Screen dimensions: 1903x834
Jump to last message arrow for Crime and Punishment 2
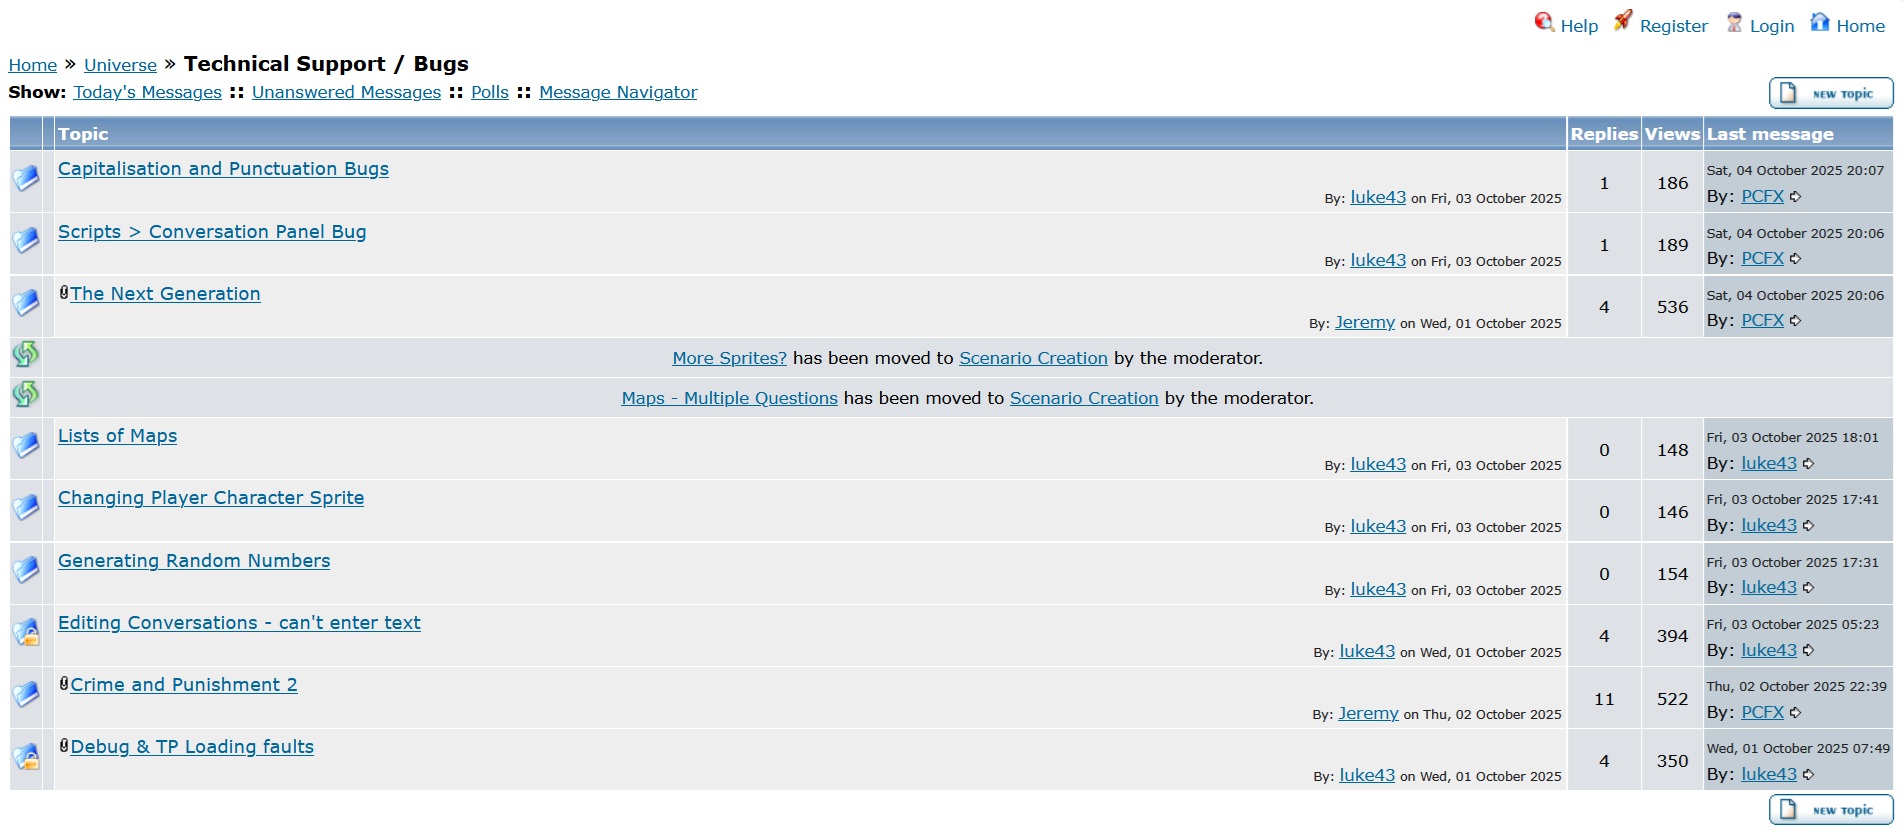(x=1796, y=713)
